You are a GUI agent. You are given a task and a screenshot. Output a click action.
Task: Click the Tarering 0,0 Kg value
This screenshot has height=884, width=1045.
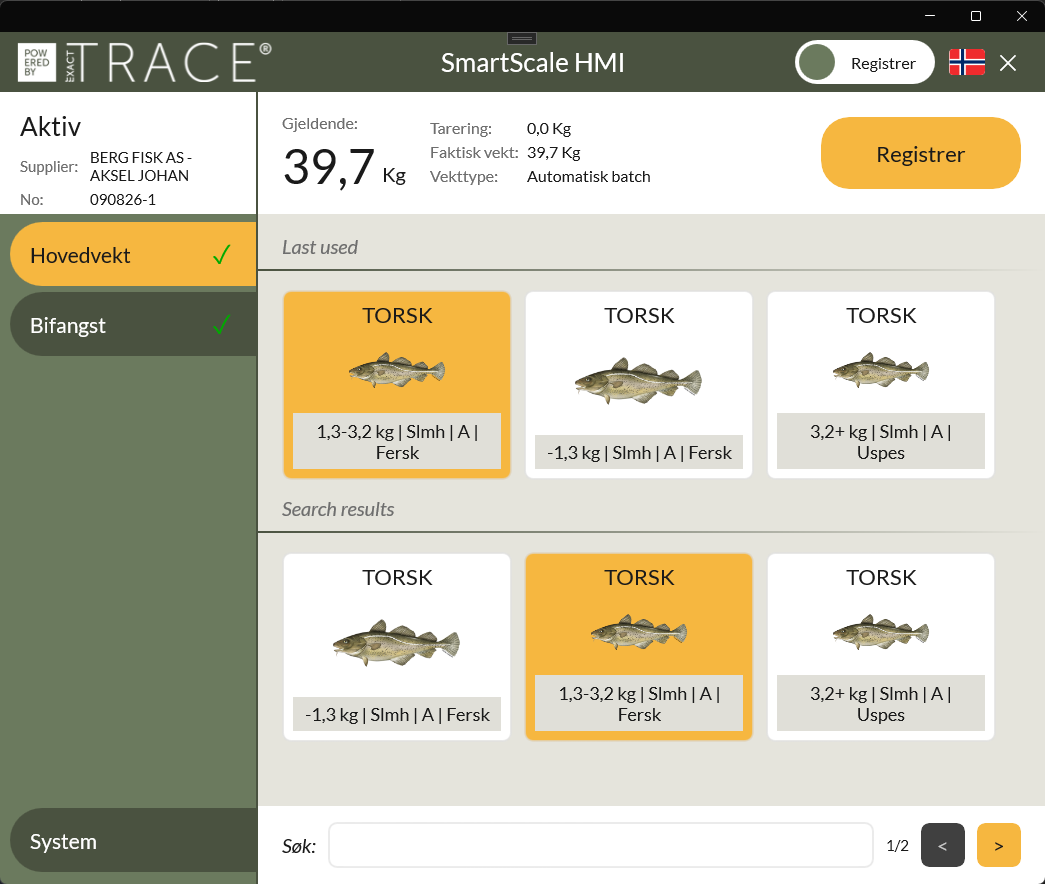[548, 129]
